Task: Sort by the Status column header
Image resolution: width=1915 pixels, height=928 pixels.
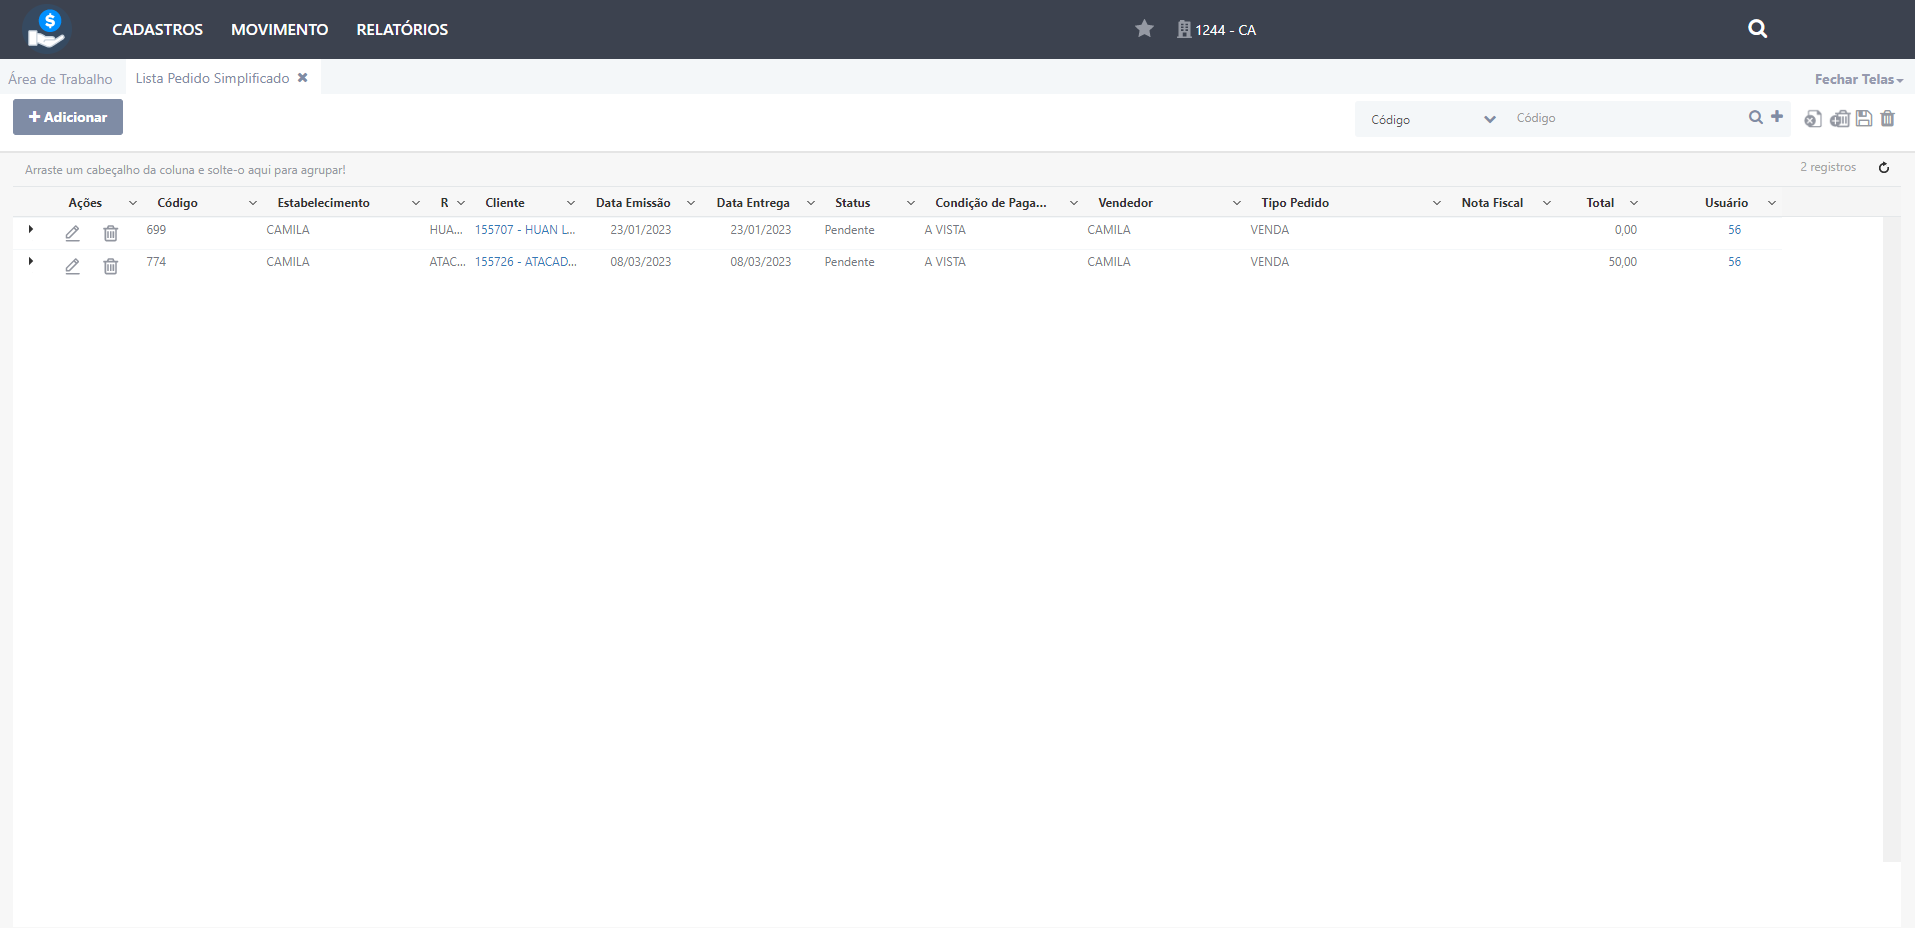Action: (x=852, y=203)
